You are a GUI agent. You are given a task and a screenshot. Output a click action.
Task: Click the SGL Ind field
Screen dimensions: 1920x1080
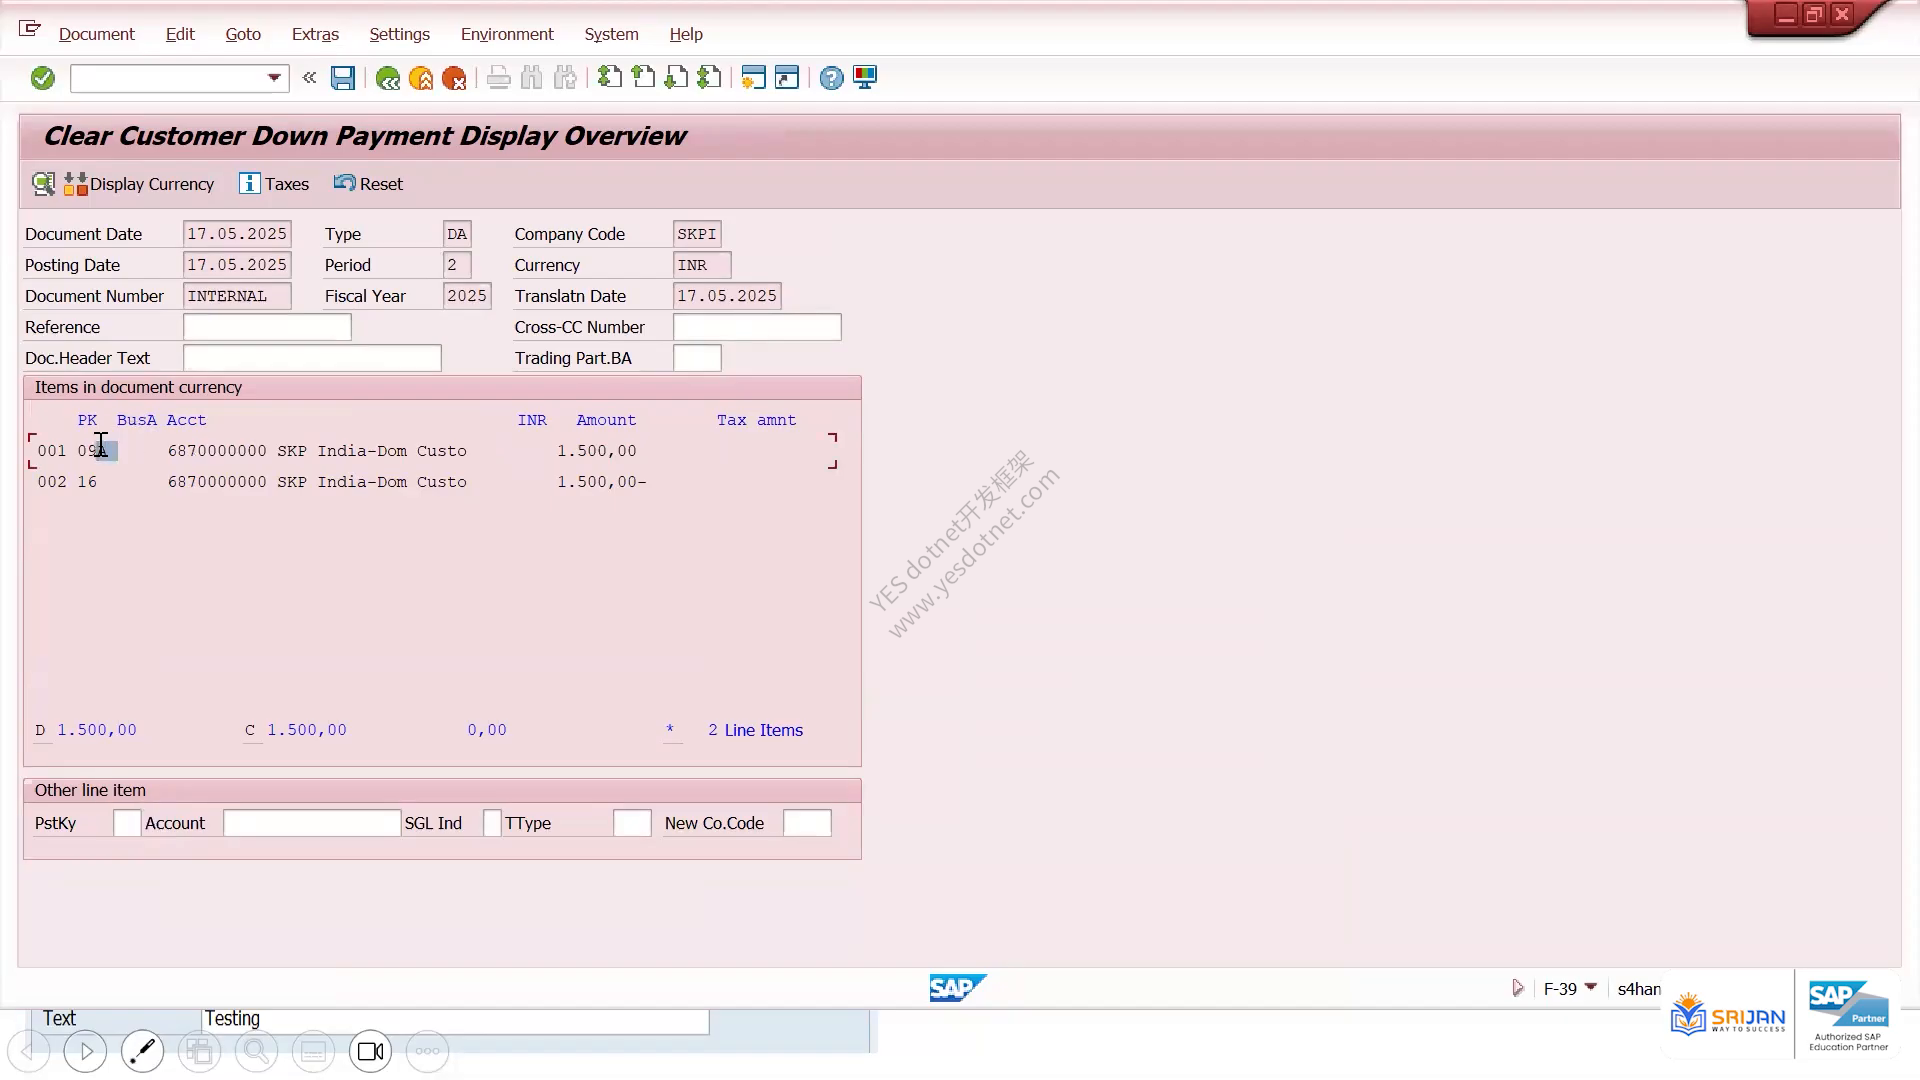coord(492,823)
